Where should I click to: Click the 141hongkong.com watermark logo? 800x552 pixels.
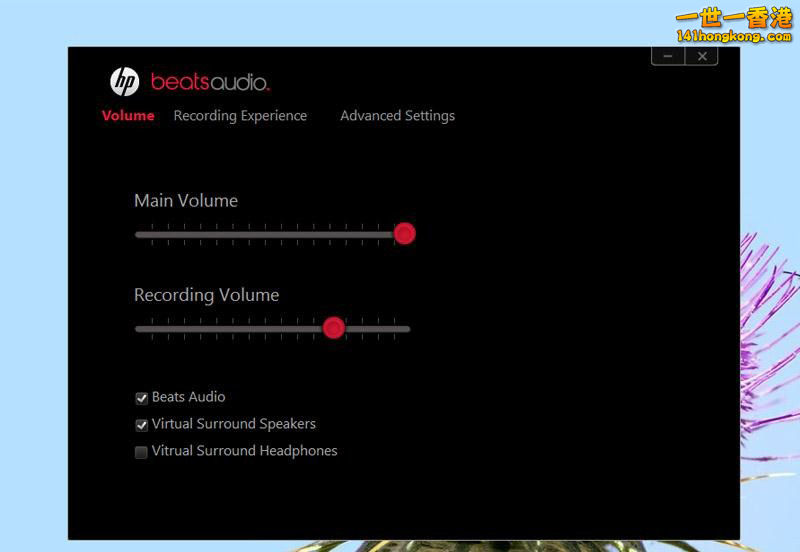coord(734,26)
